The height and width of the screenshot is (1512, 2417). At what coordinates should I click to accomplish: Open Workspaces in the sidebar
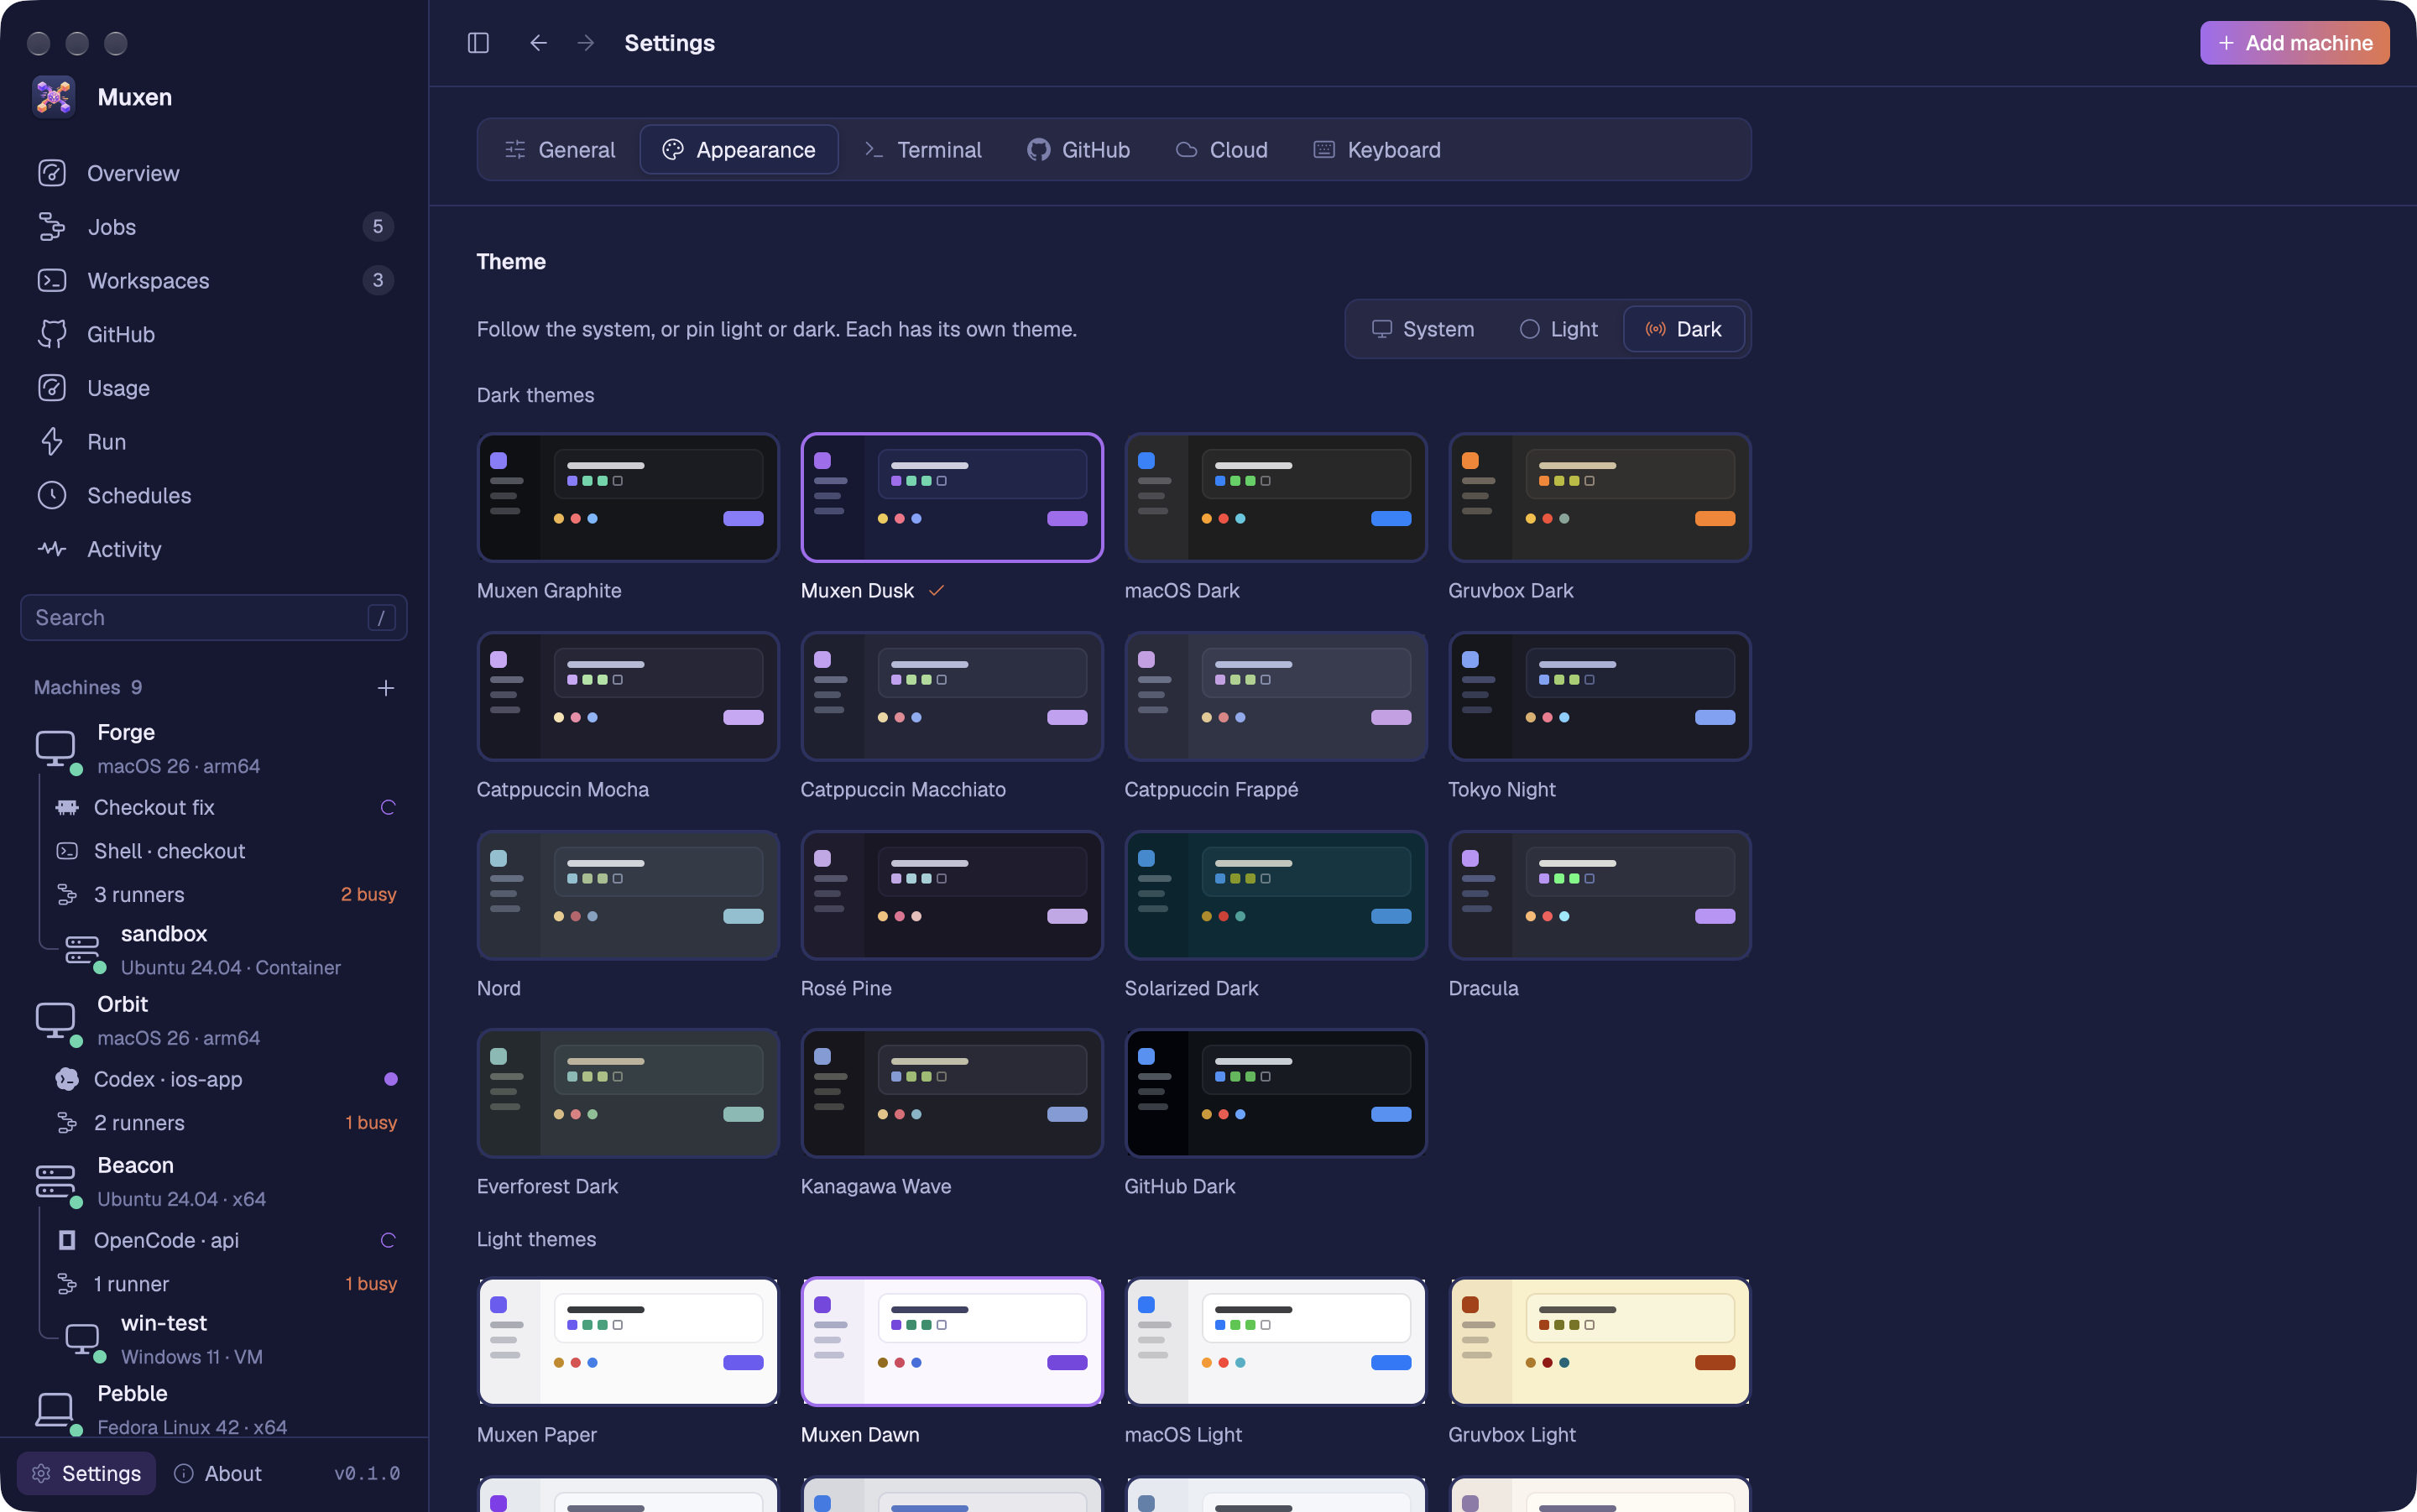coord(214,281)
